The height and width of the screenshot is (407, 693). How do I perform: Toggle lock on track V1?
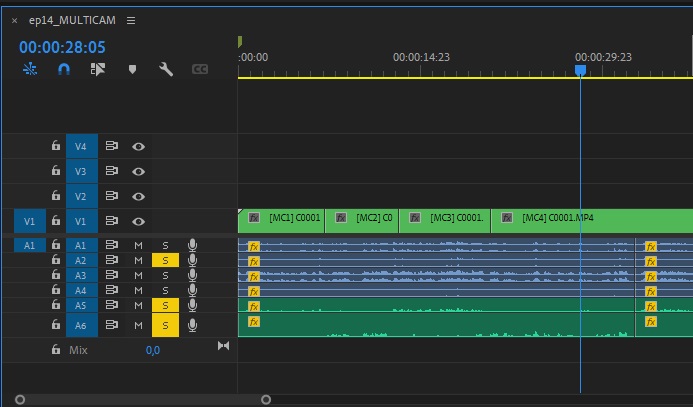click(56, 221)
